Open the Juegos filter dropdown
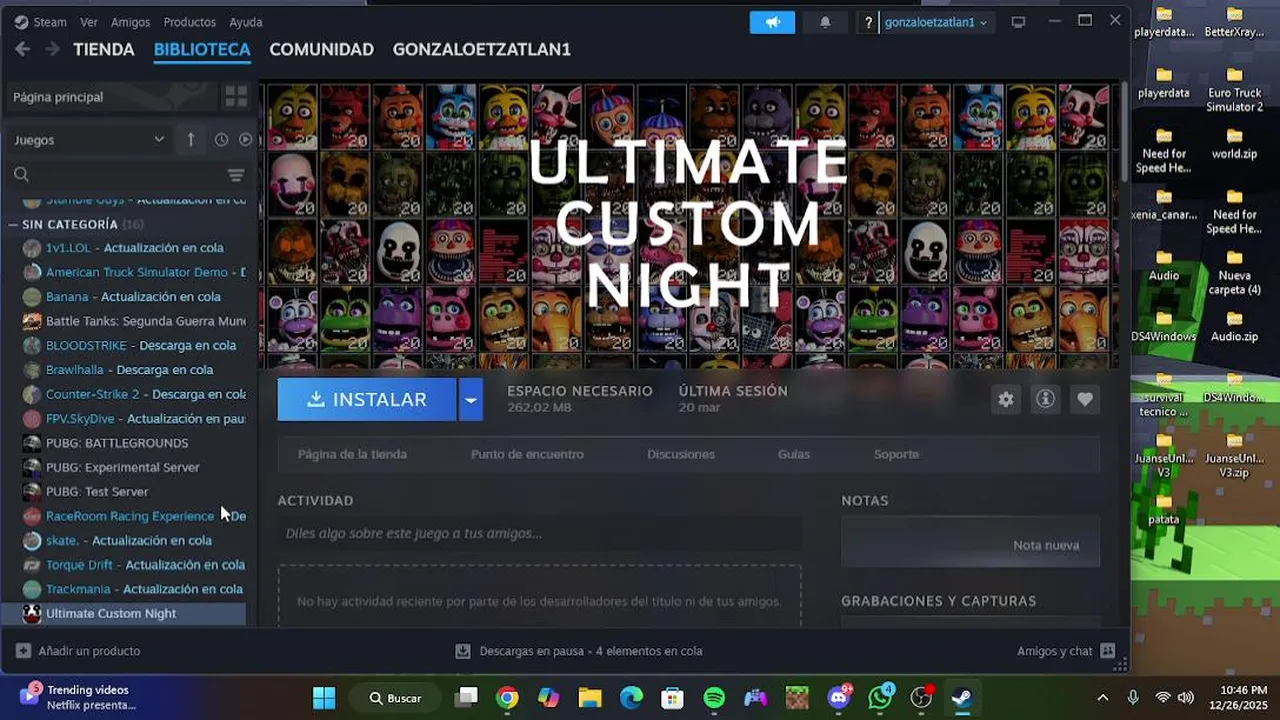Viewport: 1280px width, 720px height. [89, 140]
